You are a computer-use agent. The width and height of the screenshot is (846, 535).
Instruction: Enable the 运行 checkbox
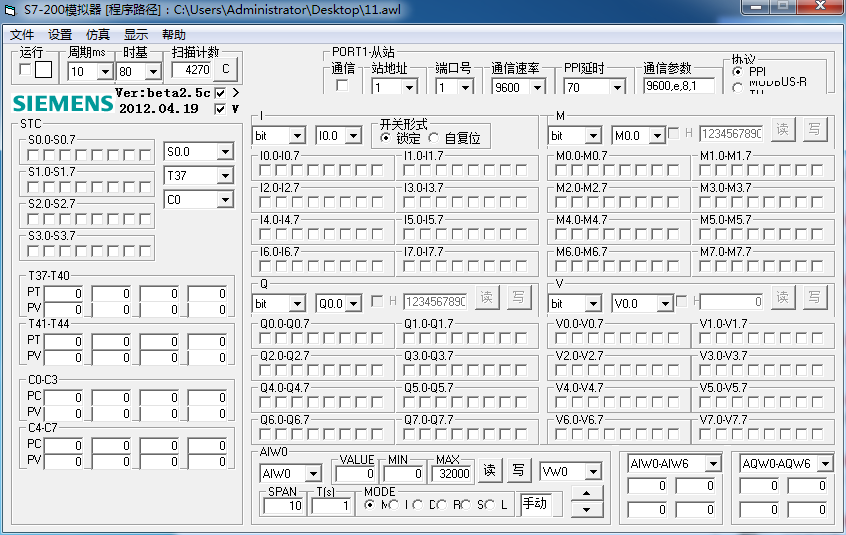click(x=25, y=70)
